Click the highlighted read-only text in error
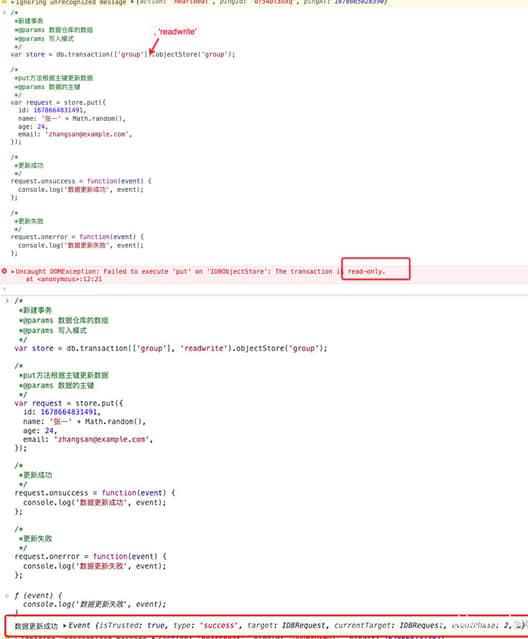 point(366,271)
